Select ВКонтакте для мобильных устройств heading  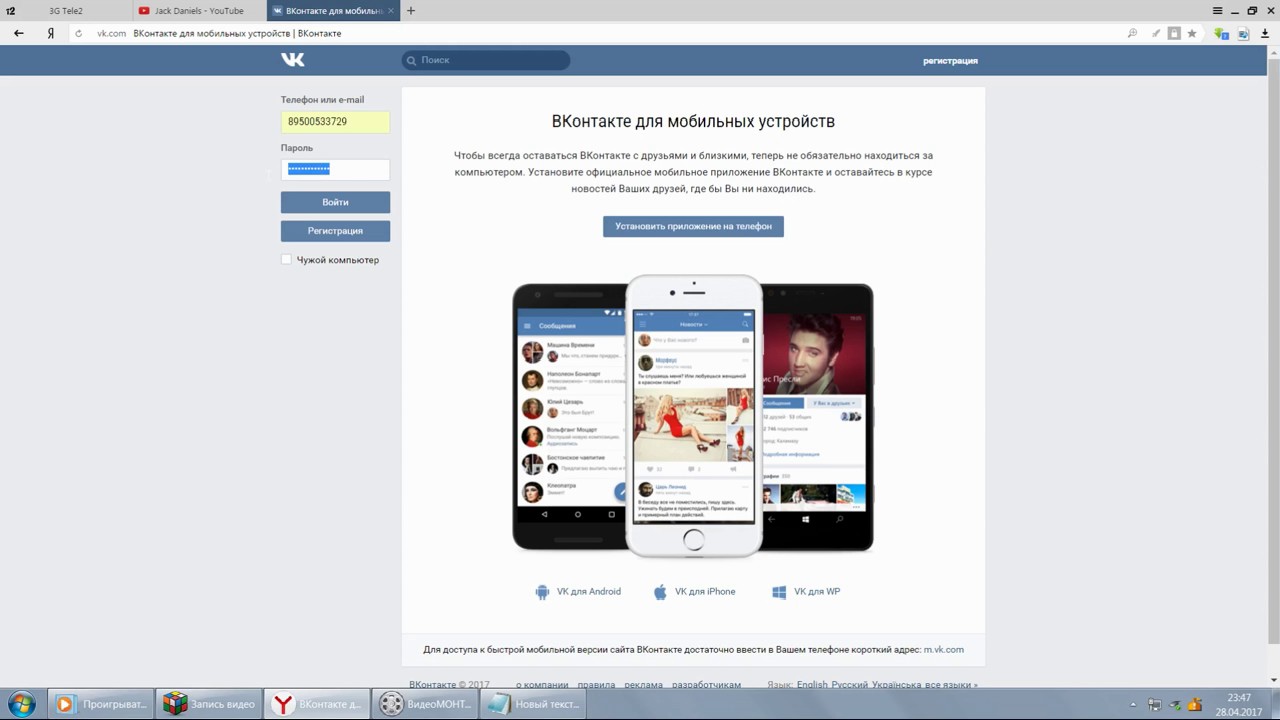(x=693, y=121)
